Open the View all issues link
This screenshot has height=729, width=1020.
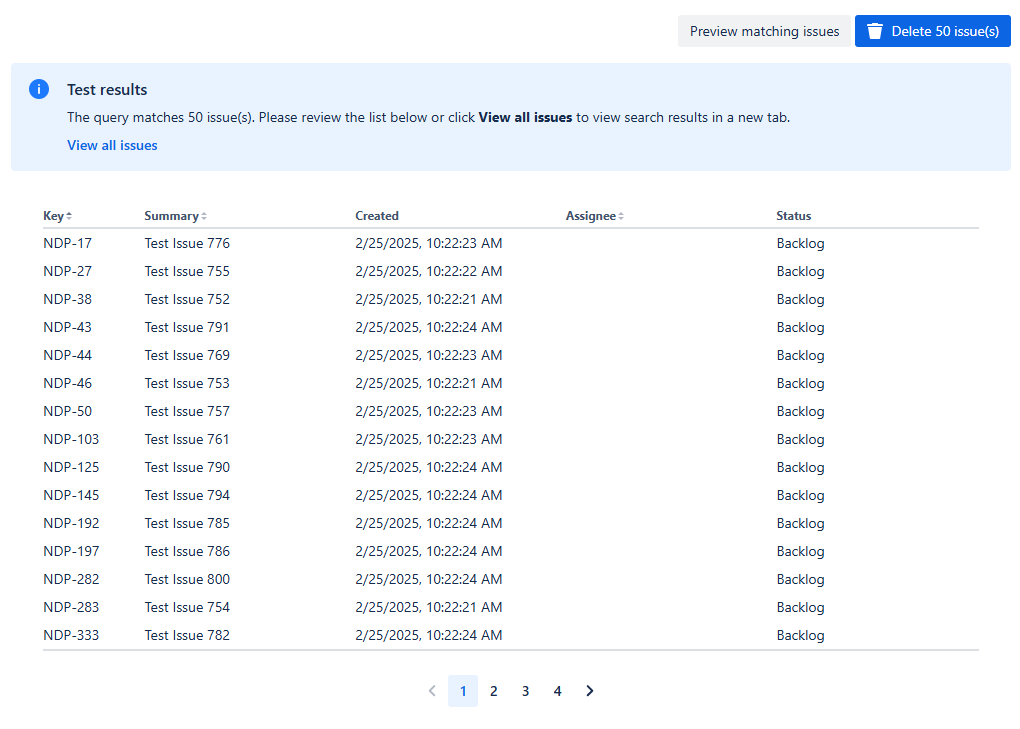click(x=112, y=145)
